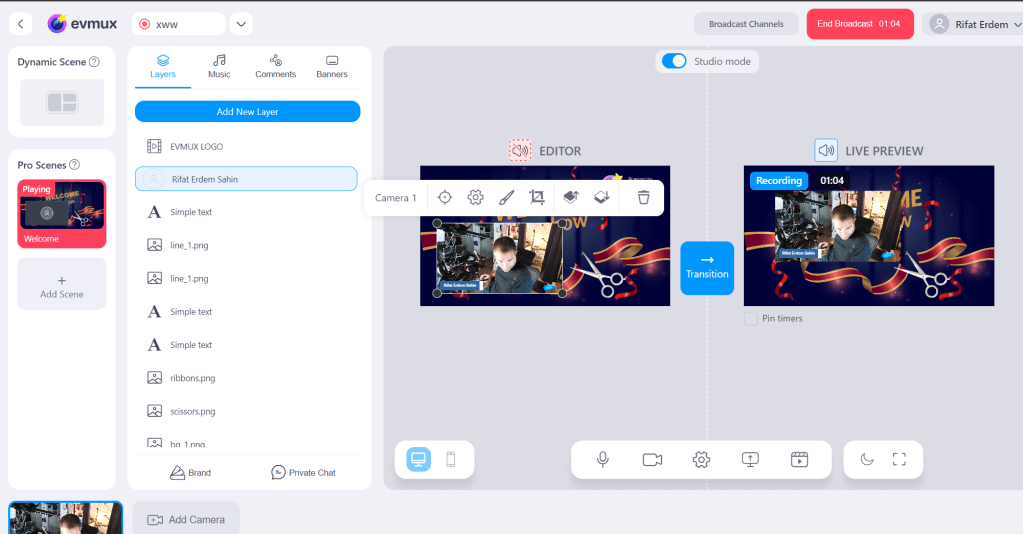Select the camera feed thumbnail at bottom
Viewport: 1023px width, 534px height.
click(x=65, y=518)
